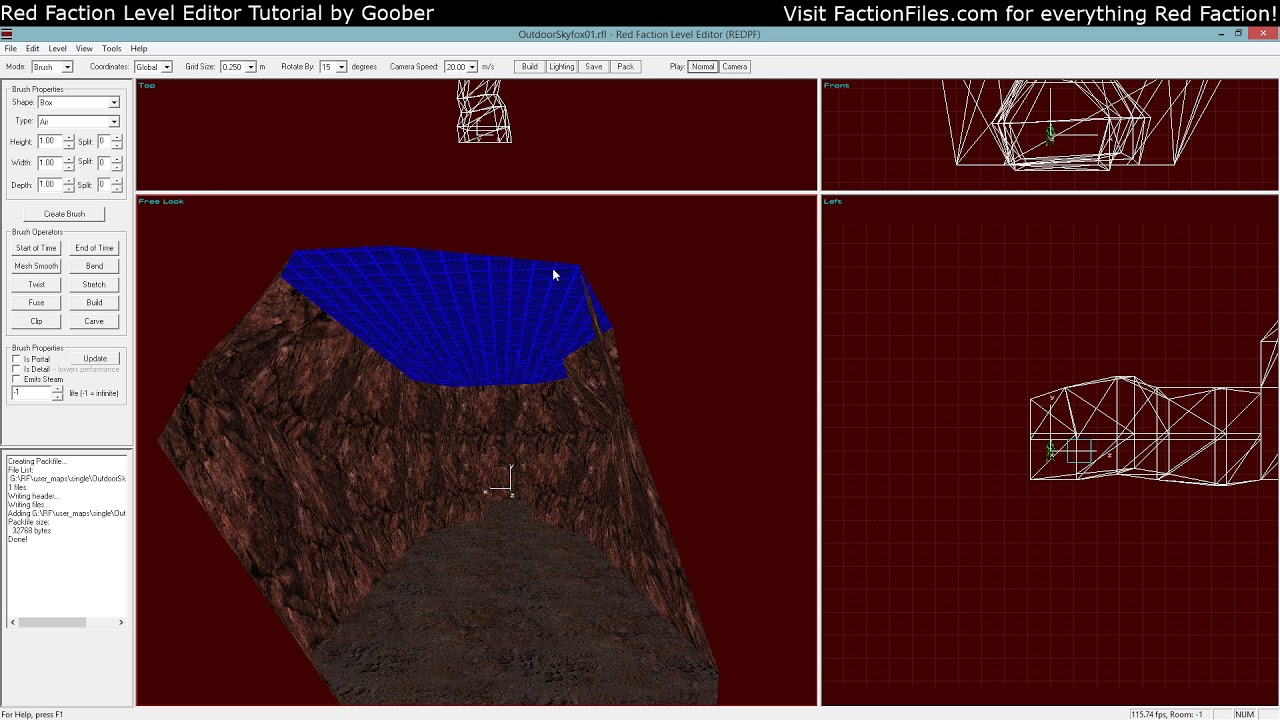Image resolution: width=1280 pixels, height=720 pixels.
Task: Open the Help menu
Action: (x=139, y=49)
